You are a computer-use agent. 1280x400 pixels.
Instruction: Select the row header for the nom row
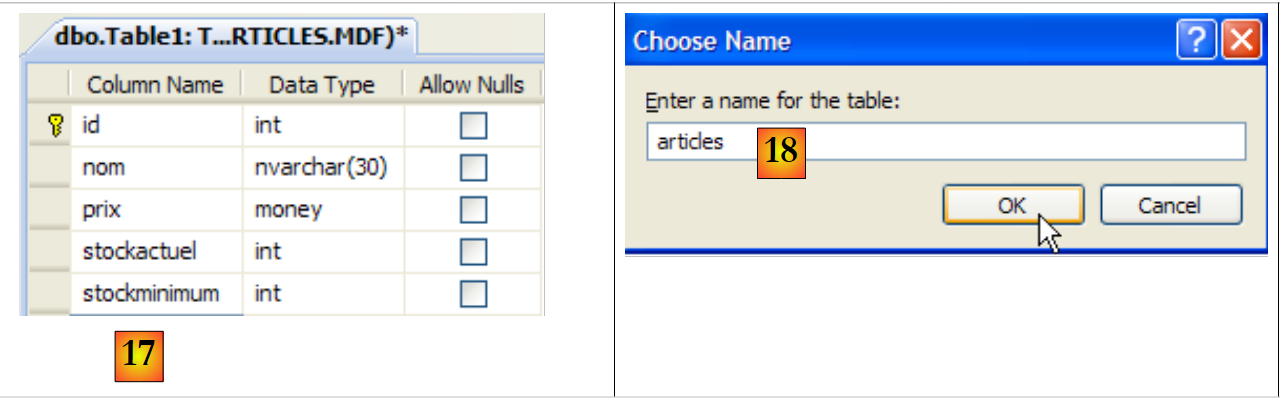pyautogui.click(x=48, y=168)
